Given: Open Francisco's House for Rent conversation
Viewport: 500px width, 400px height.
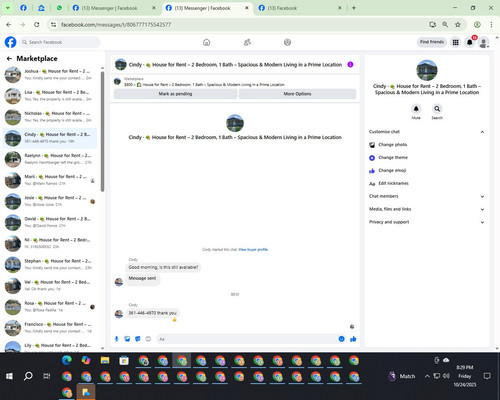Looking at the screenshot, I should tap(50, 328).
